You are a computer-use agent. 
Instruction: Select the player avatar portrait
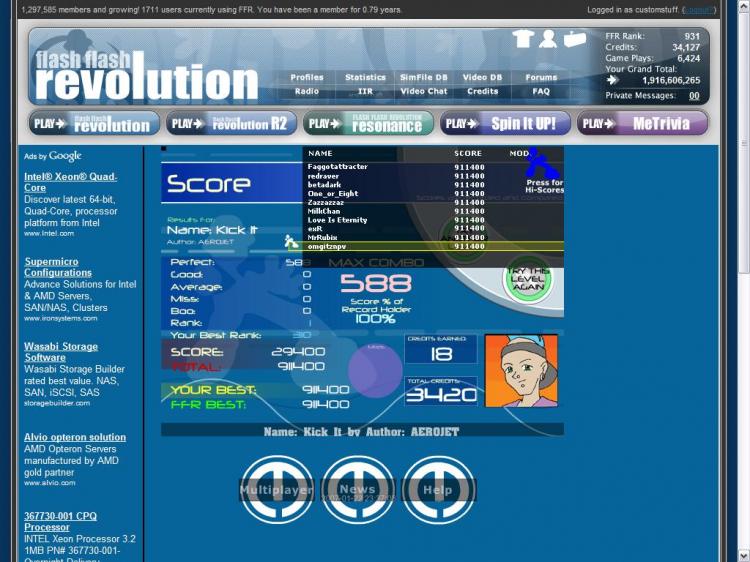[x=521, y=370]
